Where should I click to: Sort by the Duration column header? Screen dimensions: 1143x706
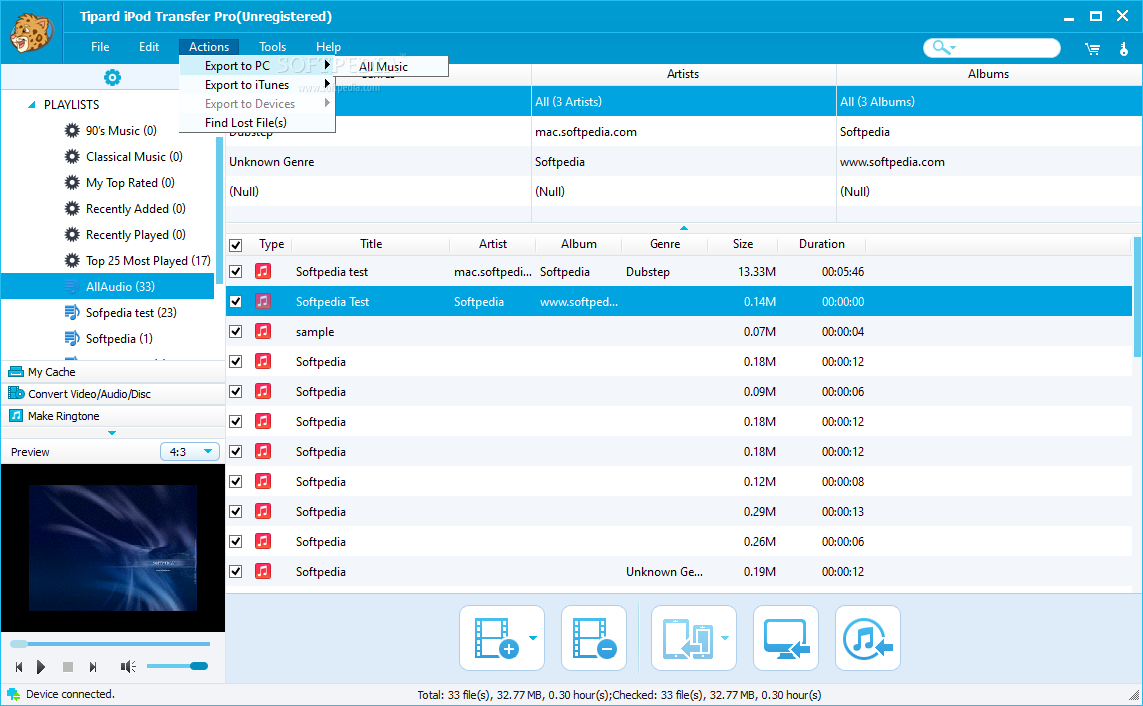822,244
